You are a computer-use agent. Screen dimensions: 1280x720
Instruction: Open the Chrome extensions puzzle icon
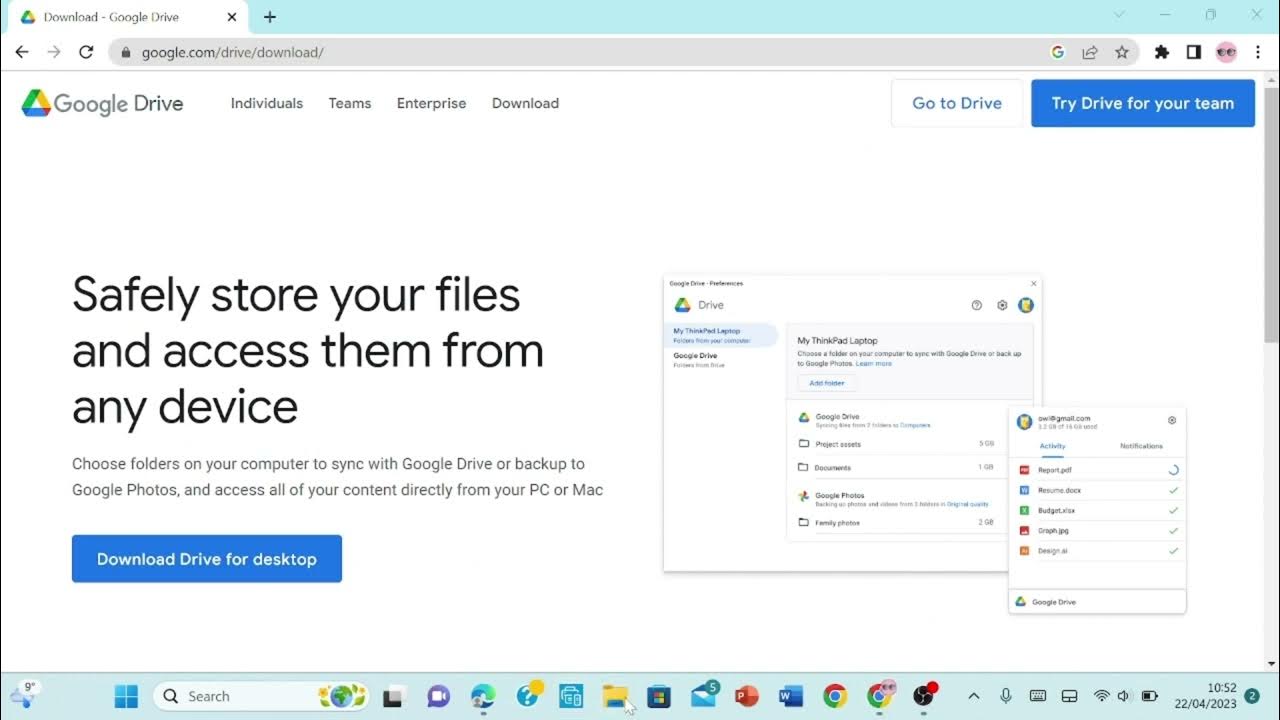coord(1162,52)
